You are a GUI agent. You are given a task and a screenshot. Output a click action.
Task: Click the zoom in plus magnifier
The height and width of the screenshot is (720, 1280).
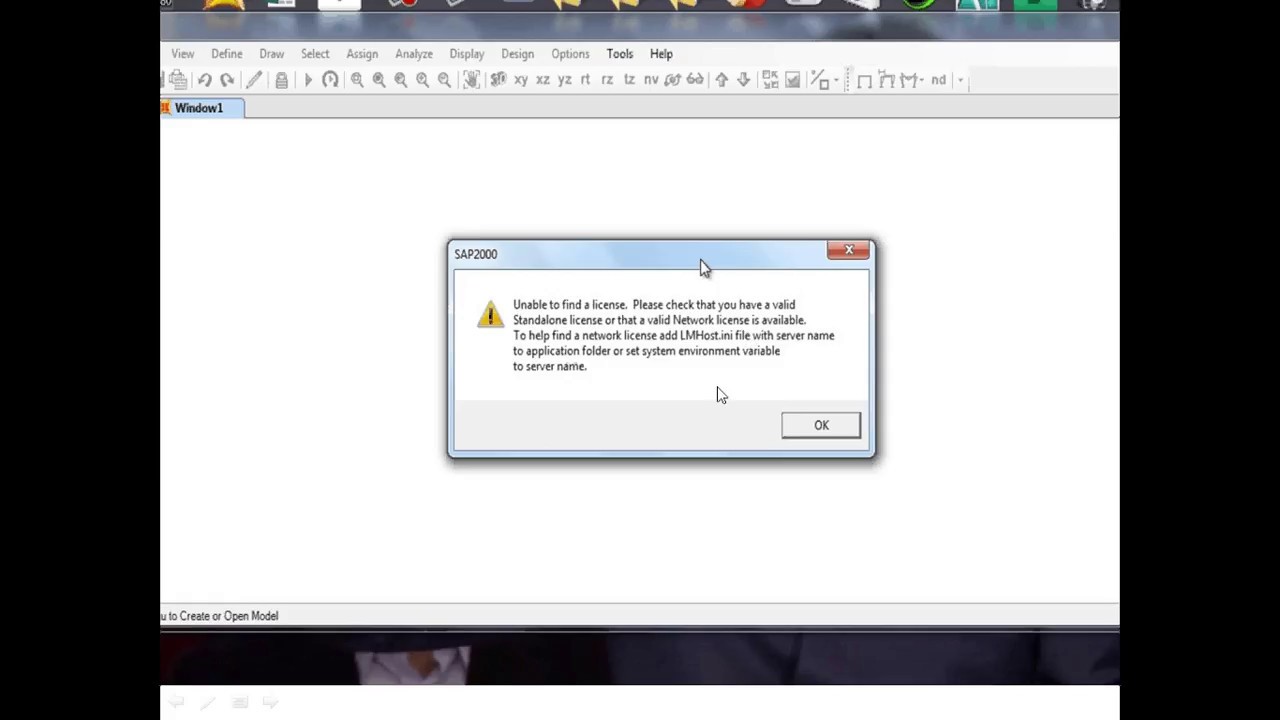point(422,80)
